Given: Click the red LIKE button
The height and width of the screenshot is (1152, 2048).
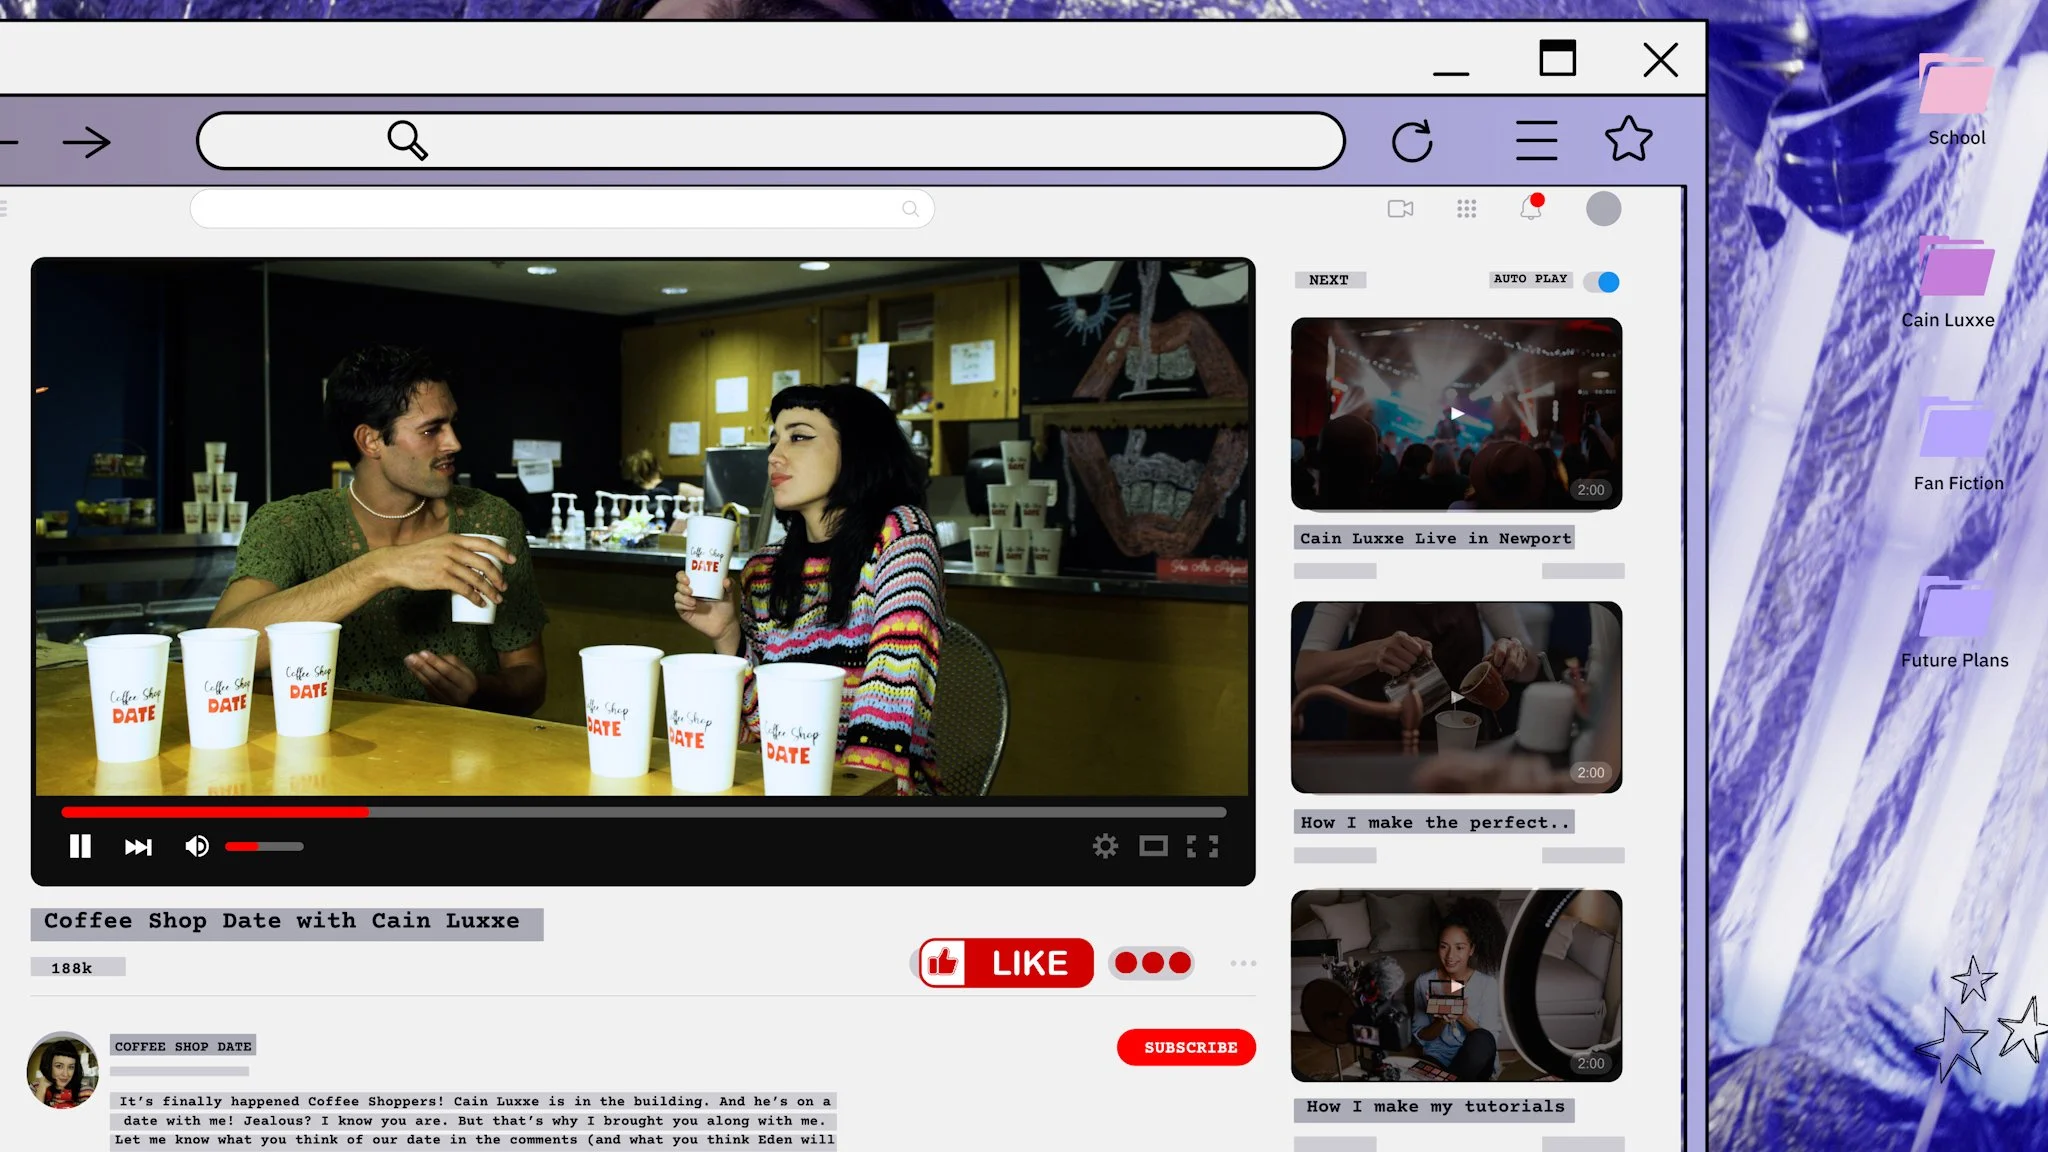Looking at the screenshot, I should point(1007,963).
